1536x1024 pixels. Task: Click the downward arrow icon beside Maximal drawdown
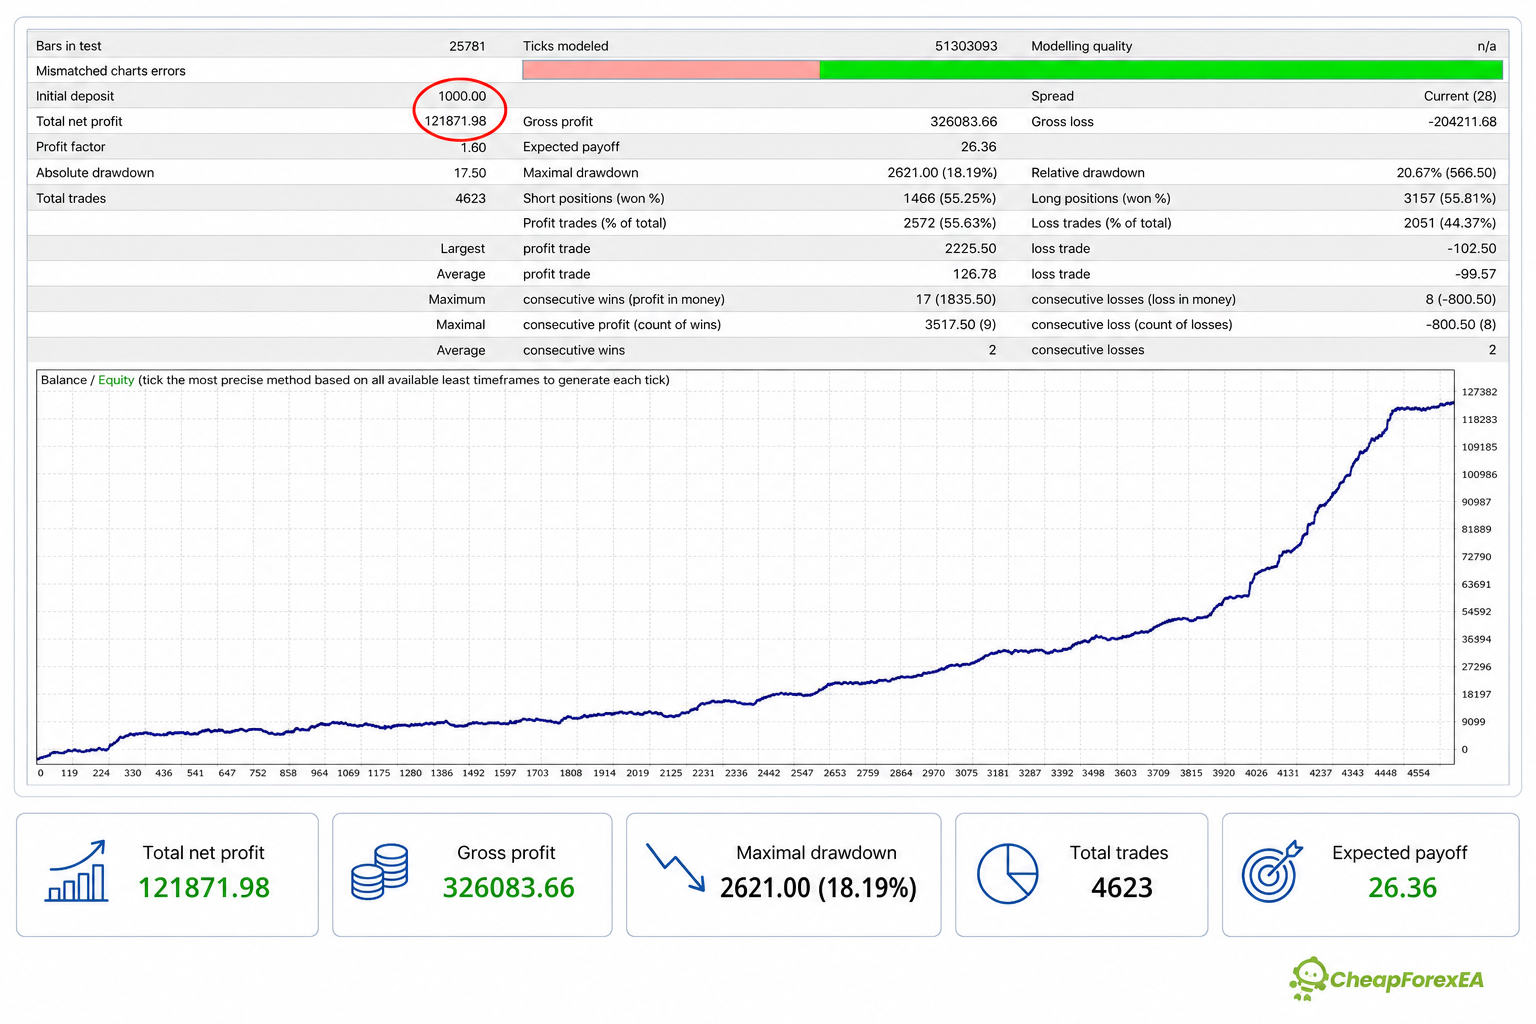click(676, 867)
